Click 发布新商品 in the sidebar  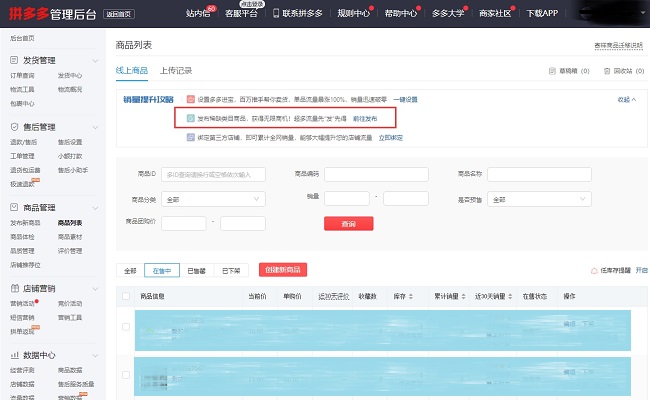coord(25,223)
